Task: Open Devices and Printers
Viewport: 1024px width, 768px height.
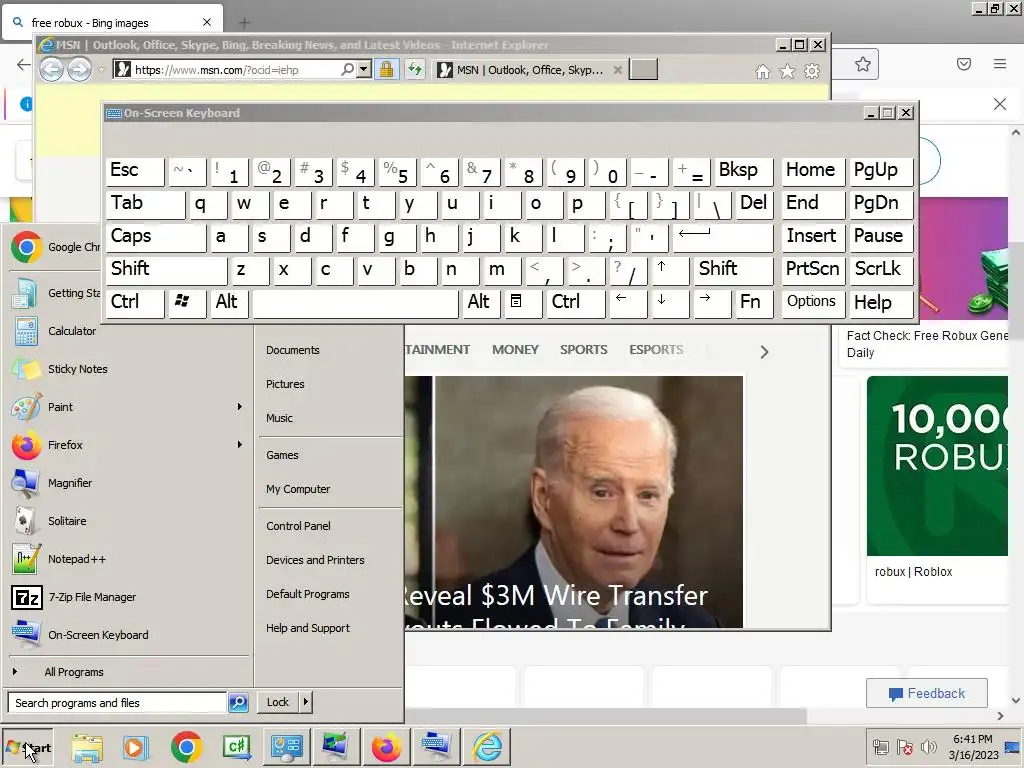Action: click(315, 560)
